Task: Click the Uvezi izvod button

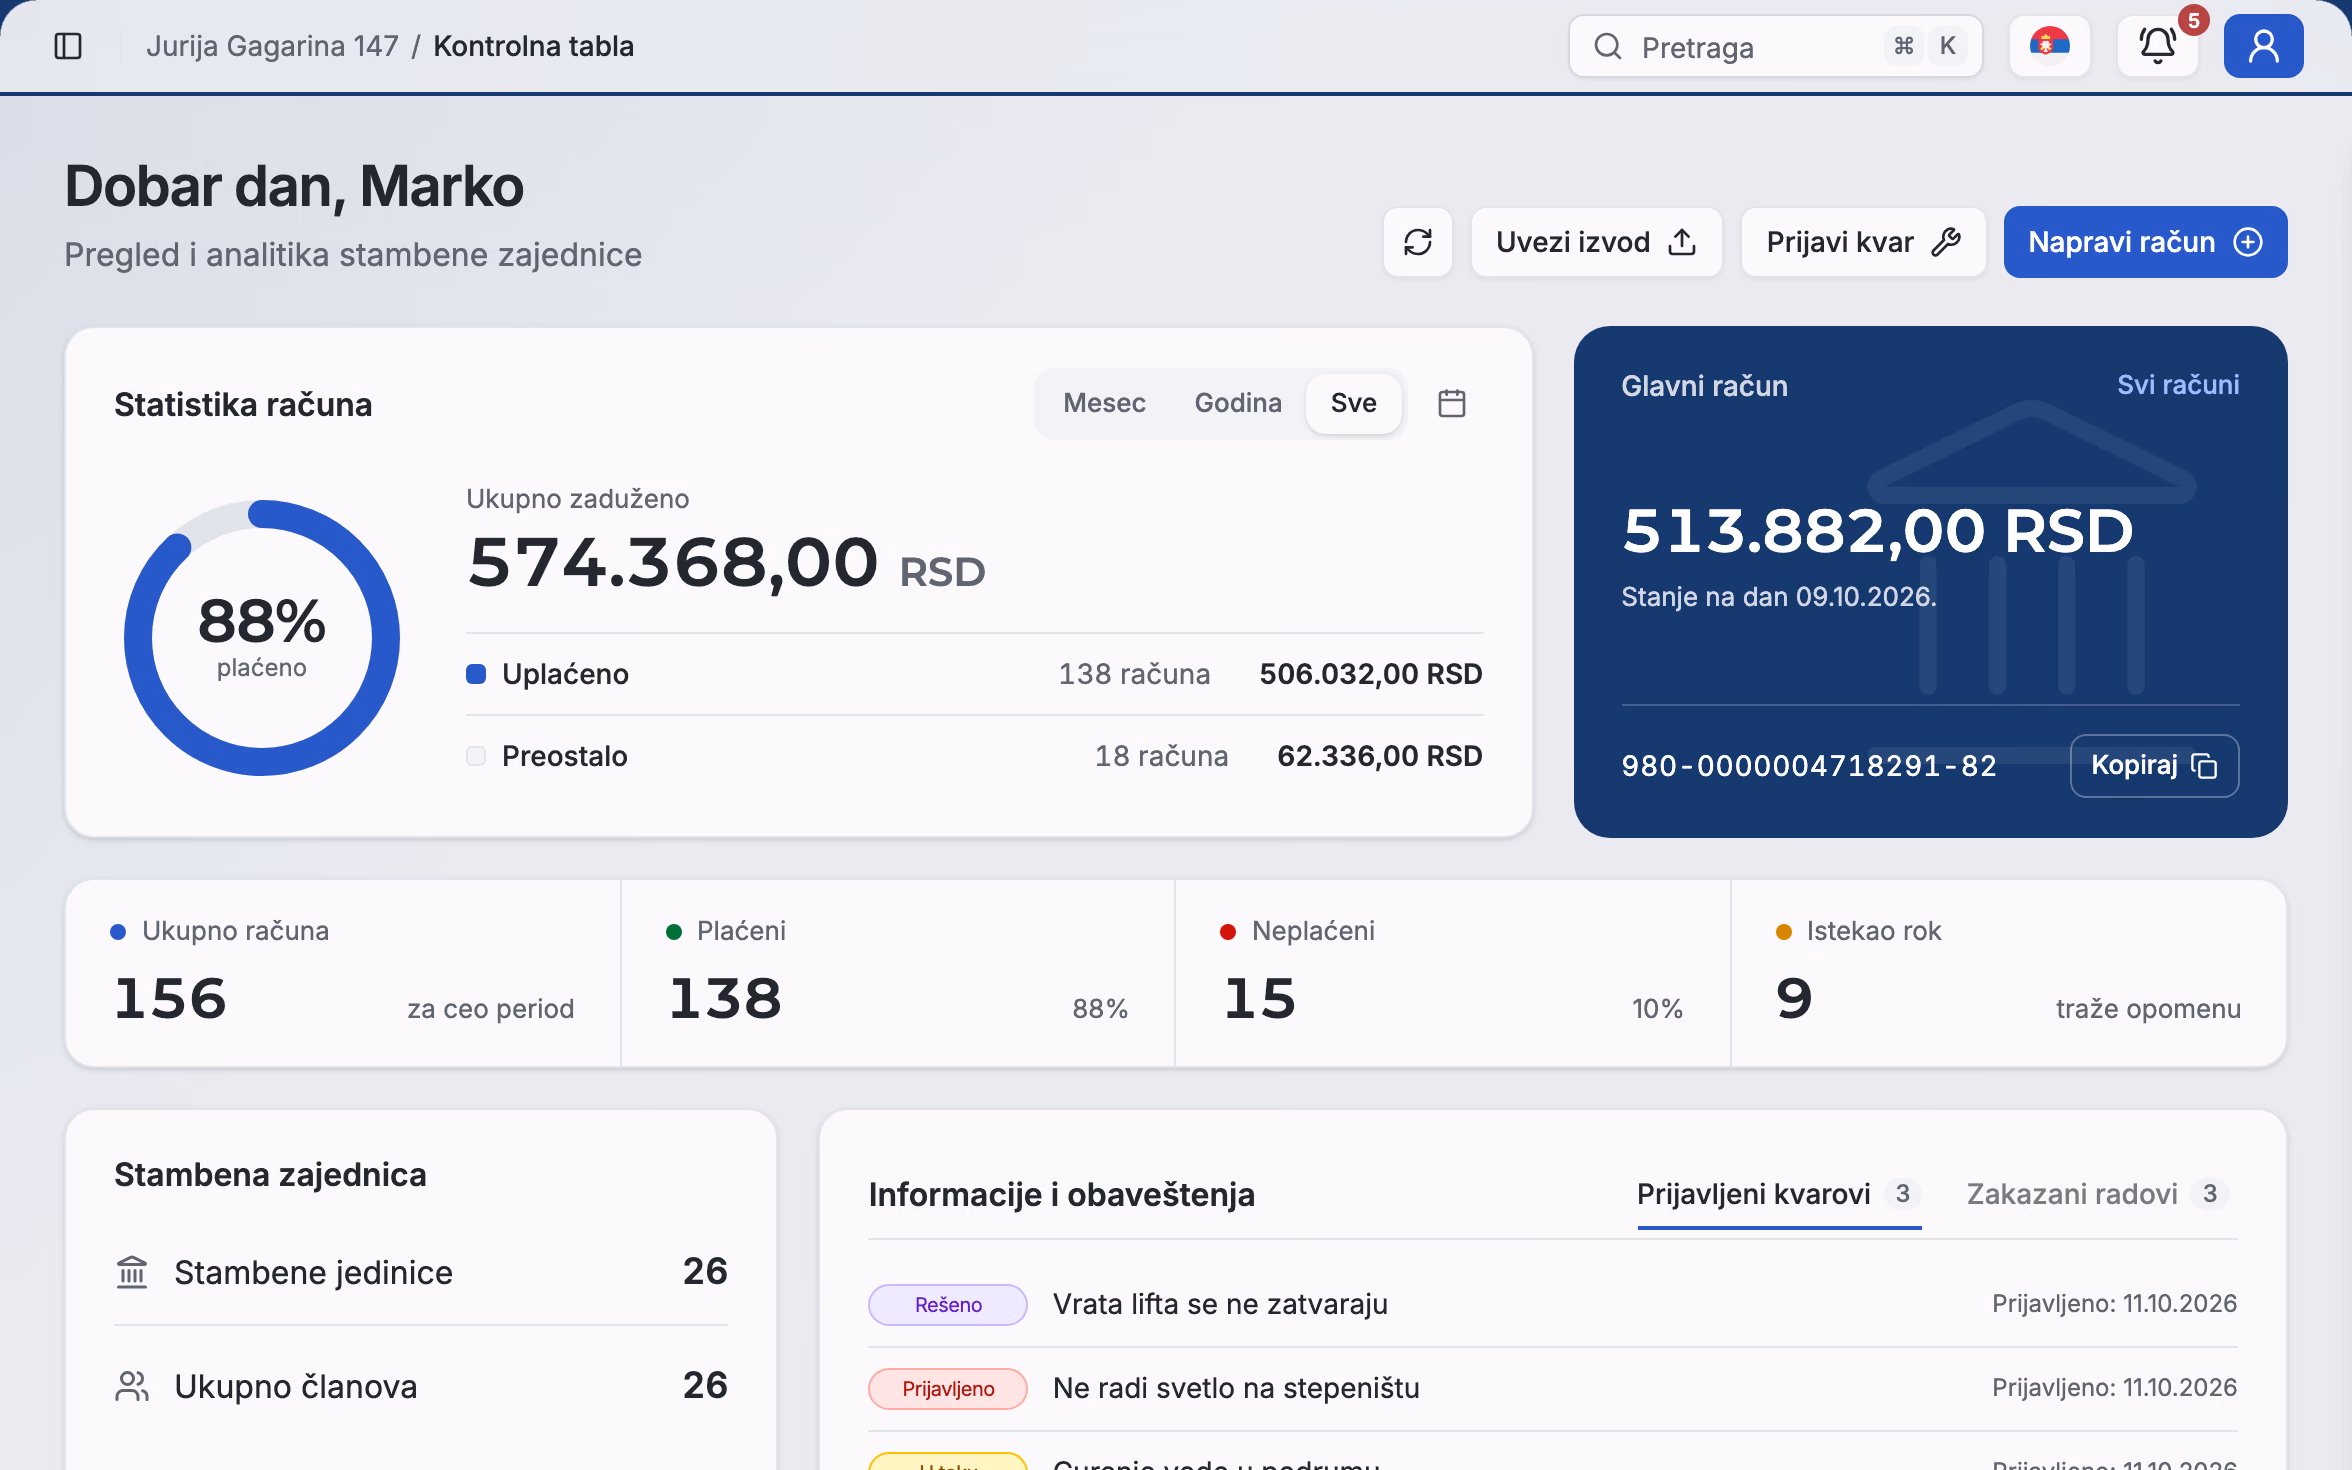Action: tap(1597, 242)
